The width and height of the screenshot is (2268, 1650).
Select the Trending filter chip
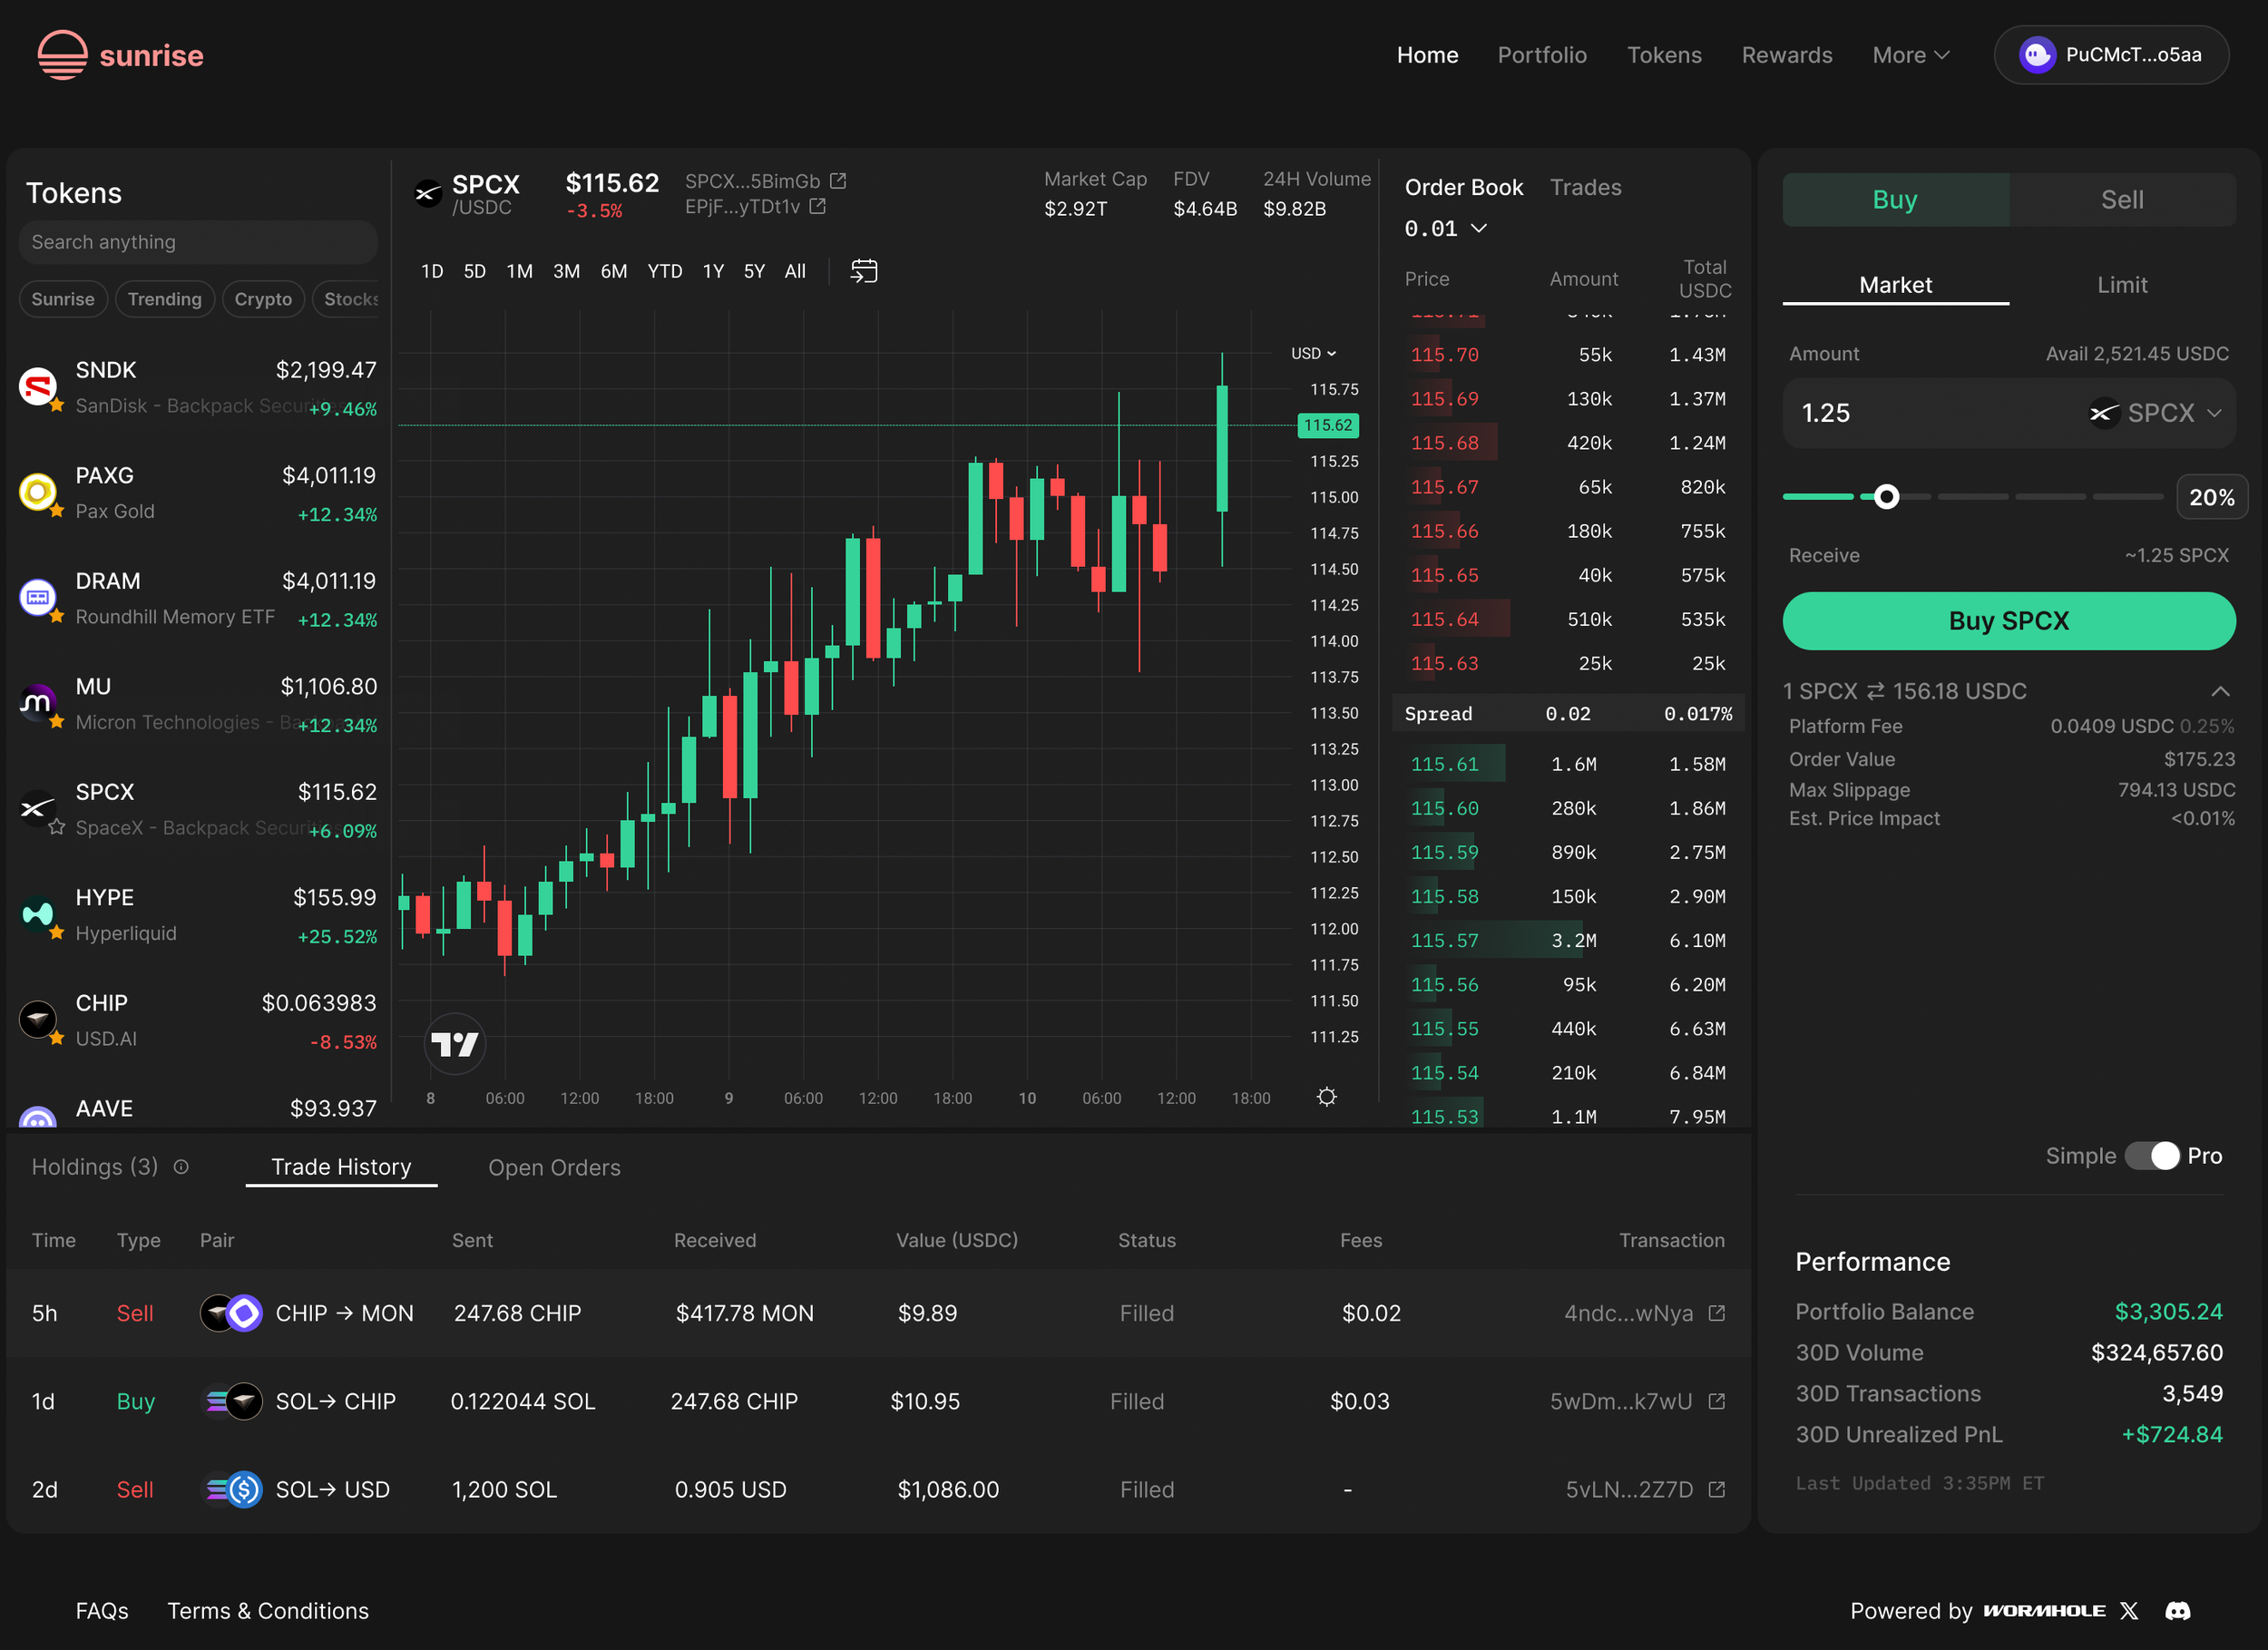click(165, 299)
